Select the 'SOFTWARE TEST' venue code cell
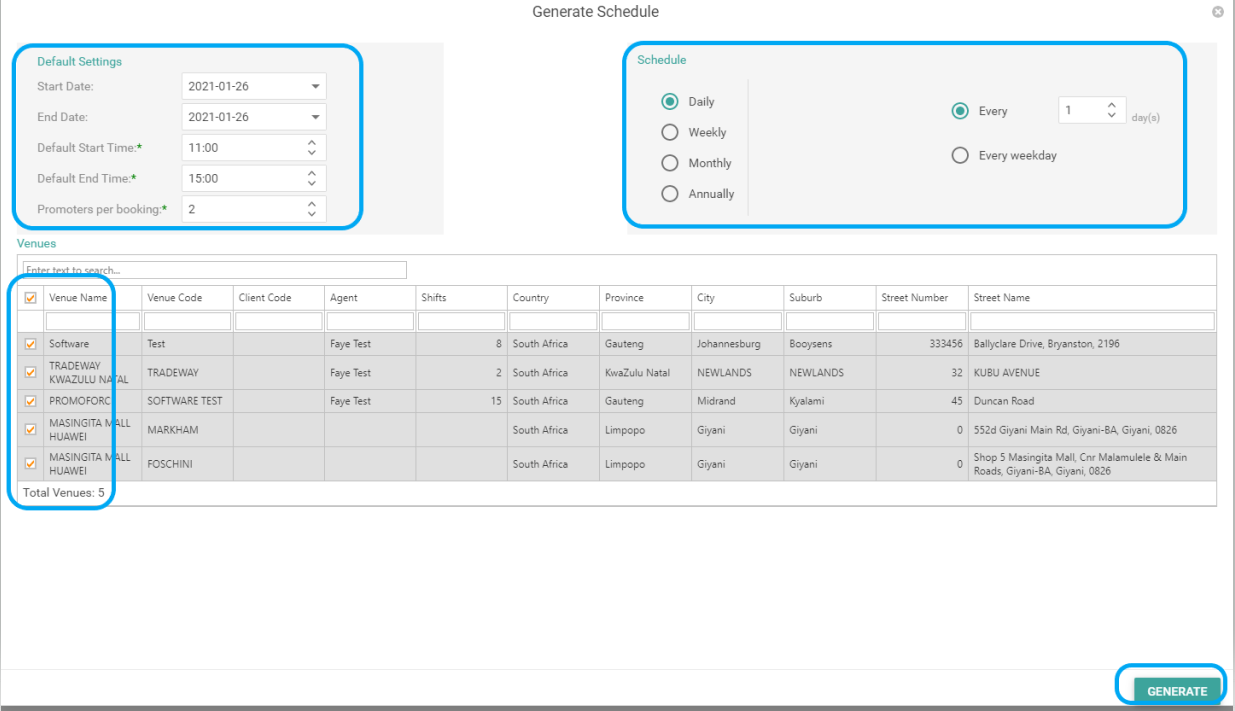 coord(187,401)
